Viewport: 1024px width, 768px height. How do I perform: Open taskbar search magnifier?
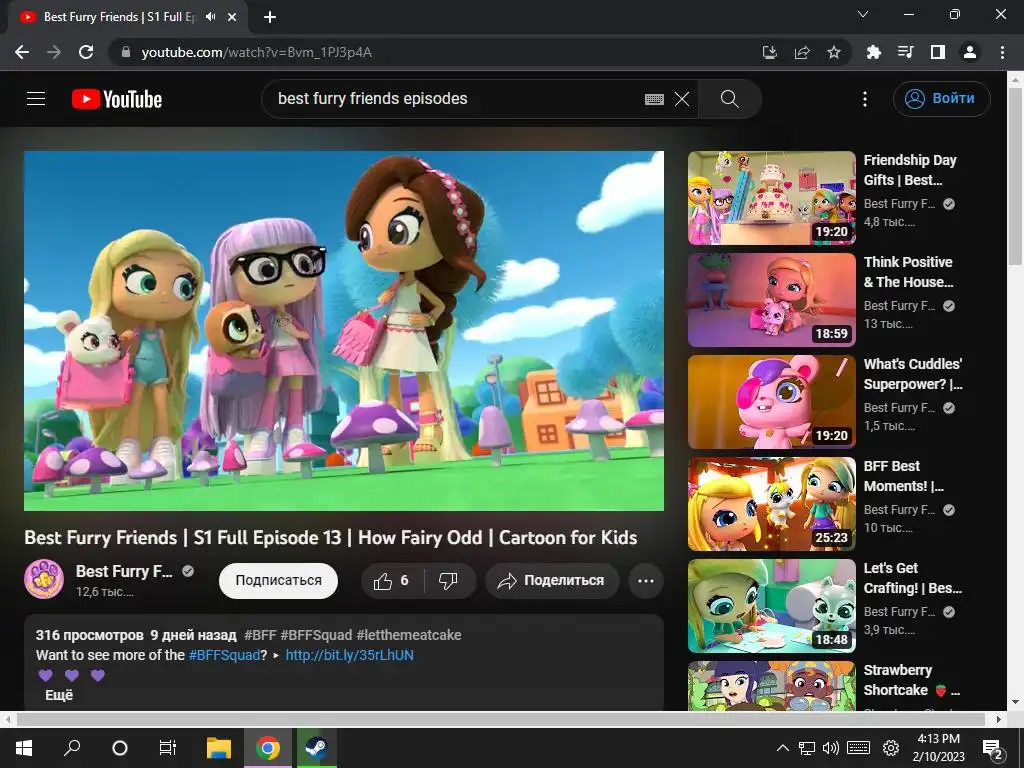[x=72, y=748]
